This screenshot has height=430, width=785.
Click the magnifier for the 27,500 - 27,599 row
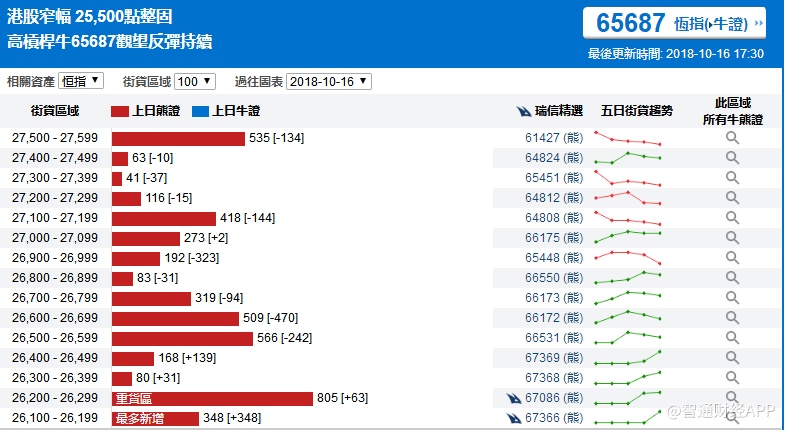tap(732, 138)
